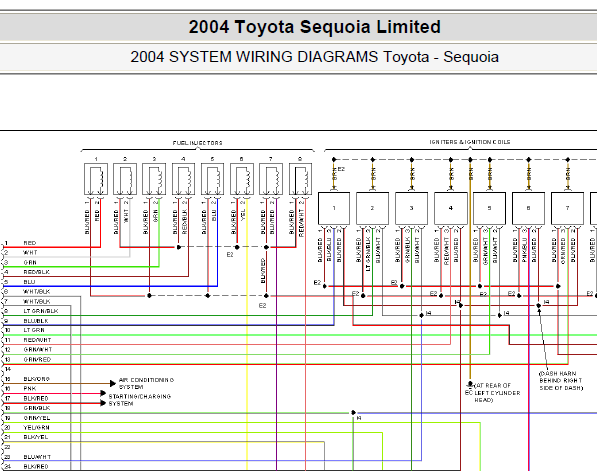Click fuel injector 7 coil symbol
This screenshot has height=471, width=597.
pos(271,179)
